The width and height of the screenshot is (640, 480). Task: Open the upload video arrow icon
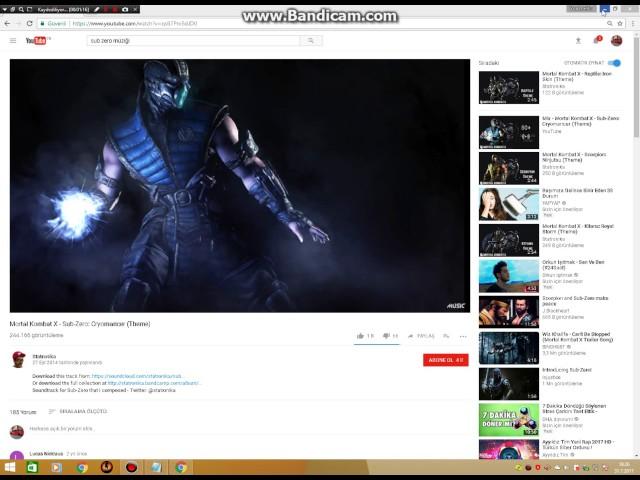(578, 40)
